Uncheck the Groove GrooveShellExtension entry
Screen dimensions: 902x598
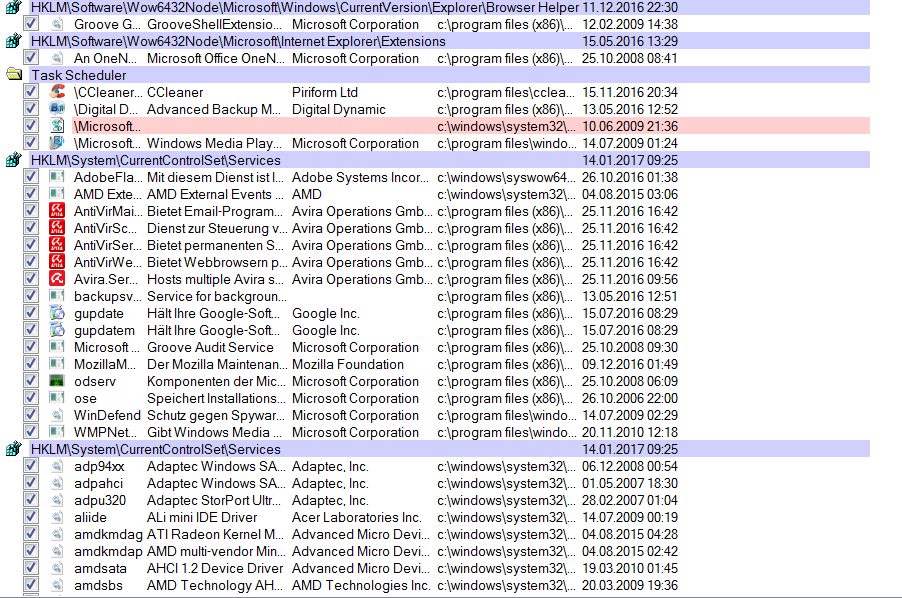click(x=31, y=24)
